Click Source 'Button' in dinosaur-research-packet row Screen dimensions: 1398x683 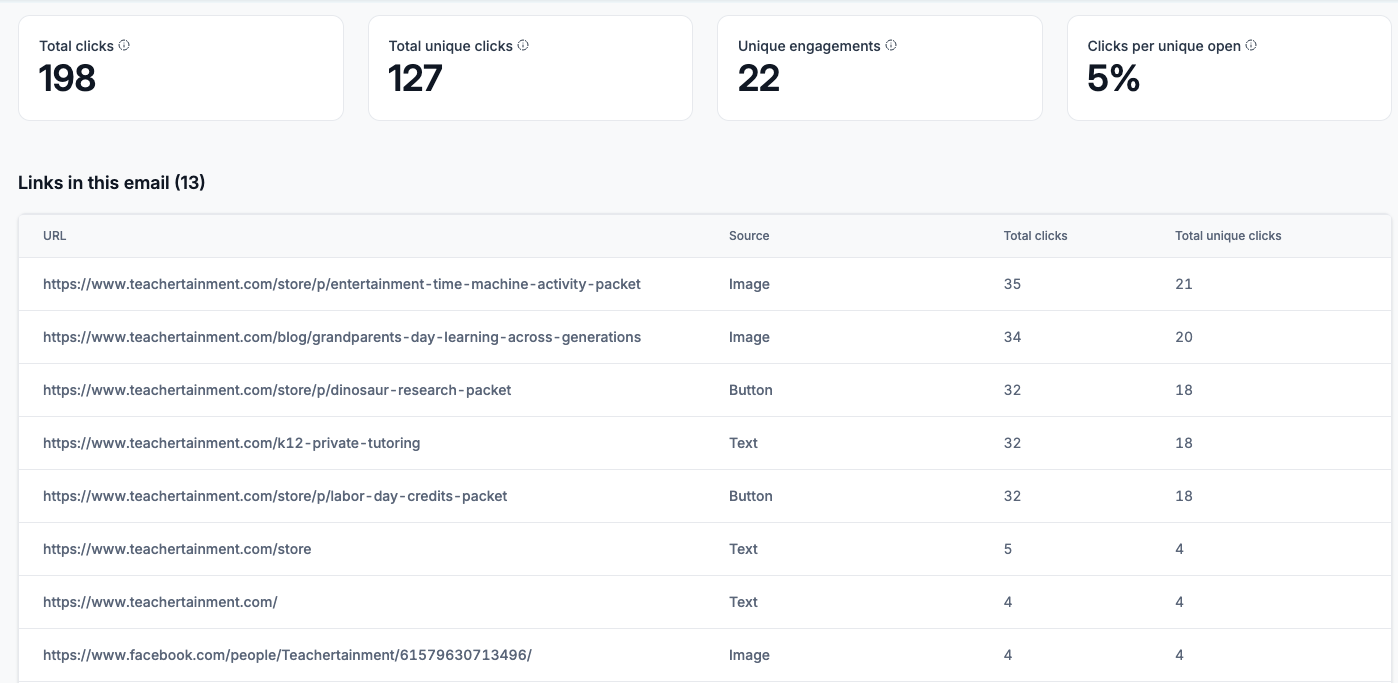[751, 390]
